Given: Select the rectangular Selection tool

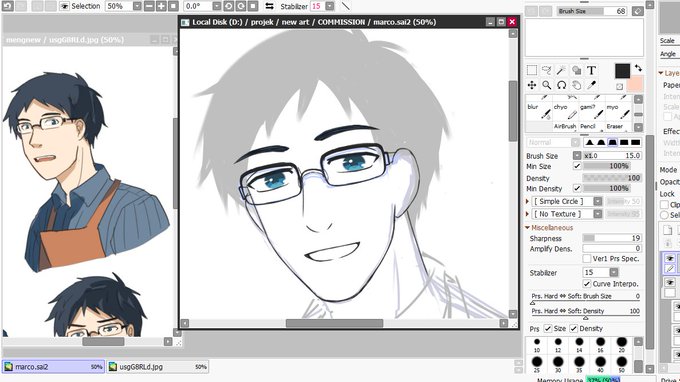Looking at the screenshot, I should pos(532,70).
